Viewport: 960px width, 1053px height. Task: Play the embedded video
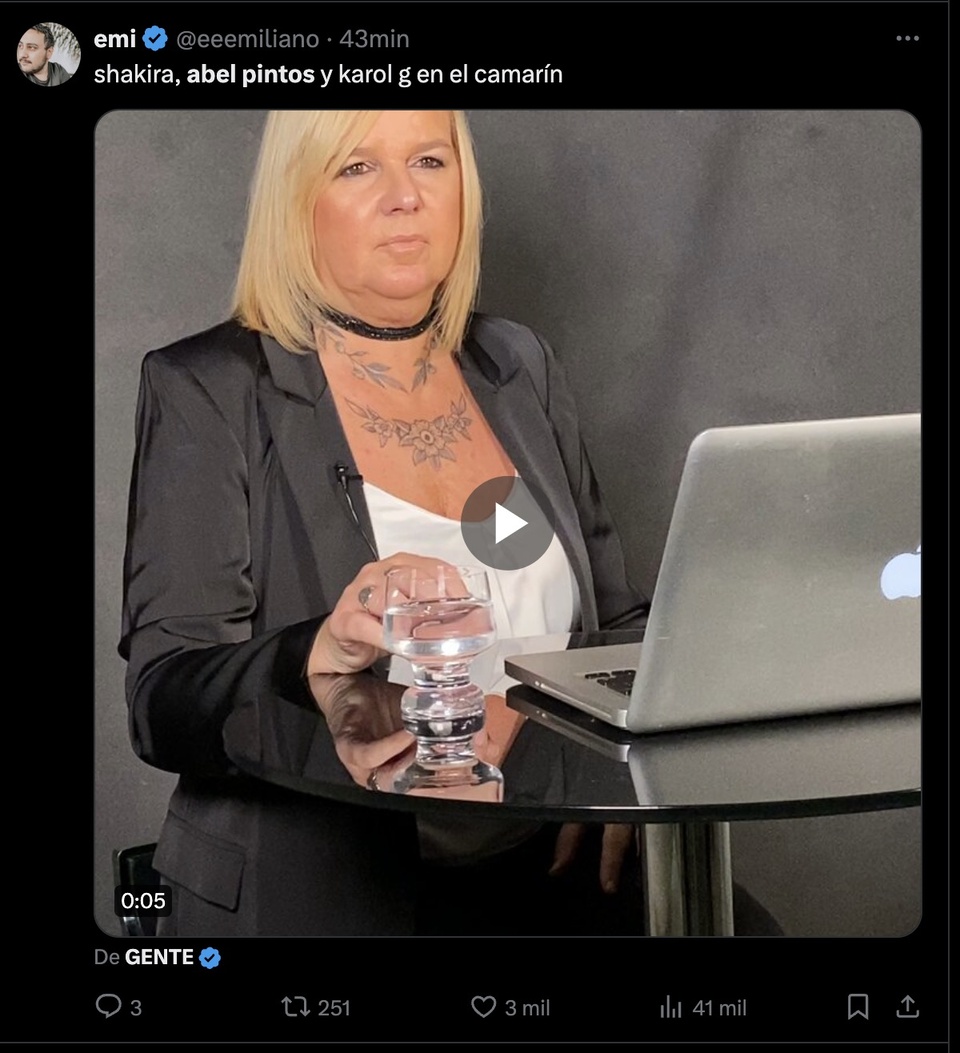[x=507, y=523]
